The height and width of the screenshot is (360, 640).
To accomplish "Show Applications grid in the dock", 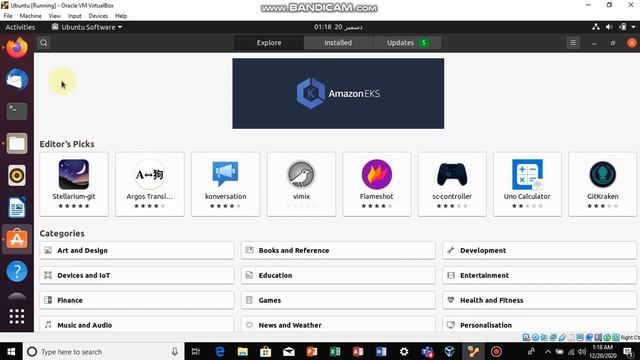I will 17,316.
